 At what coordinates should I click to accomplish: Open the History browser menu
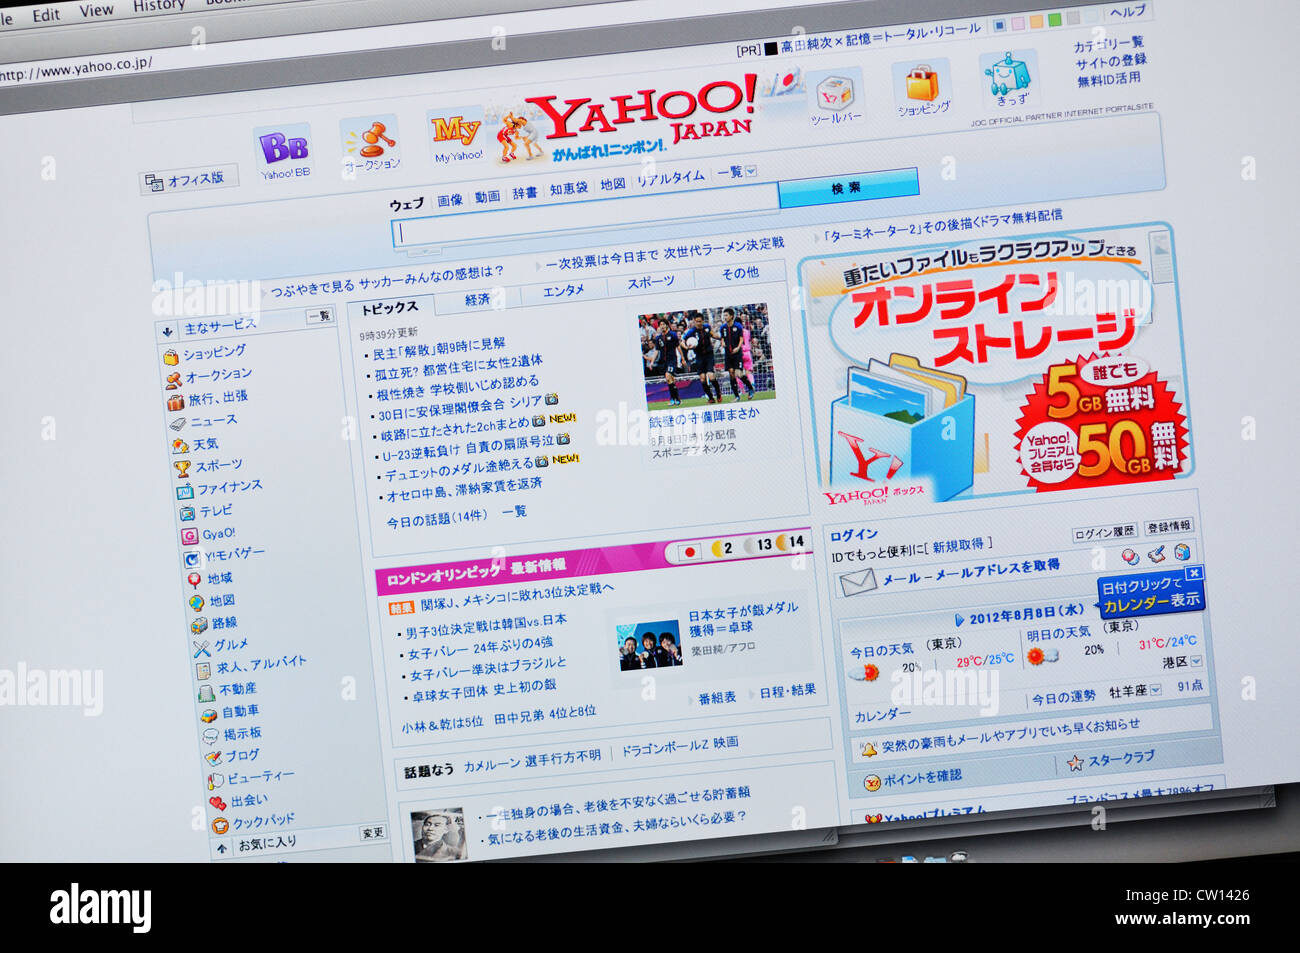pos(158,6)
